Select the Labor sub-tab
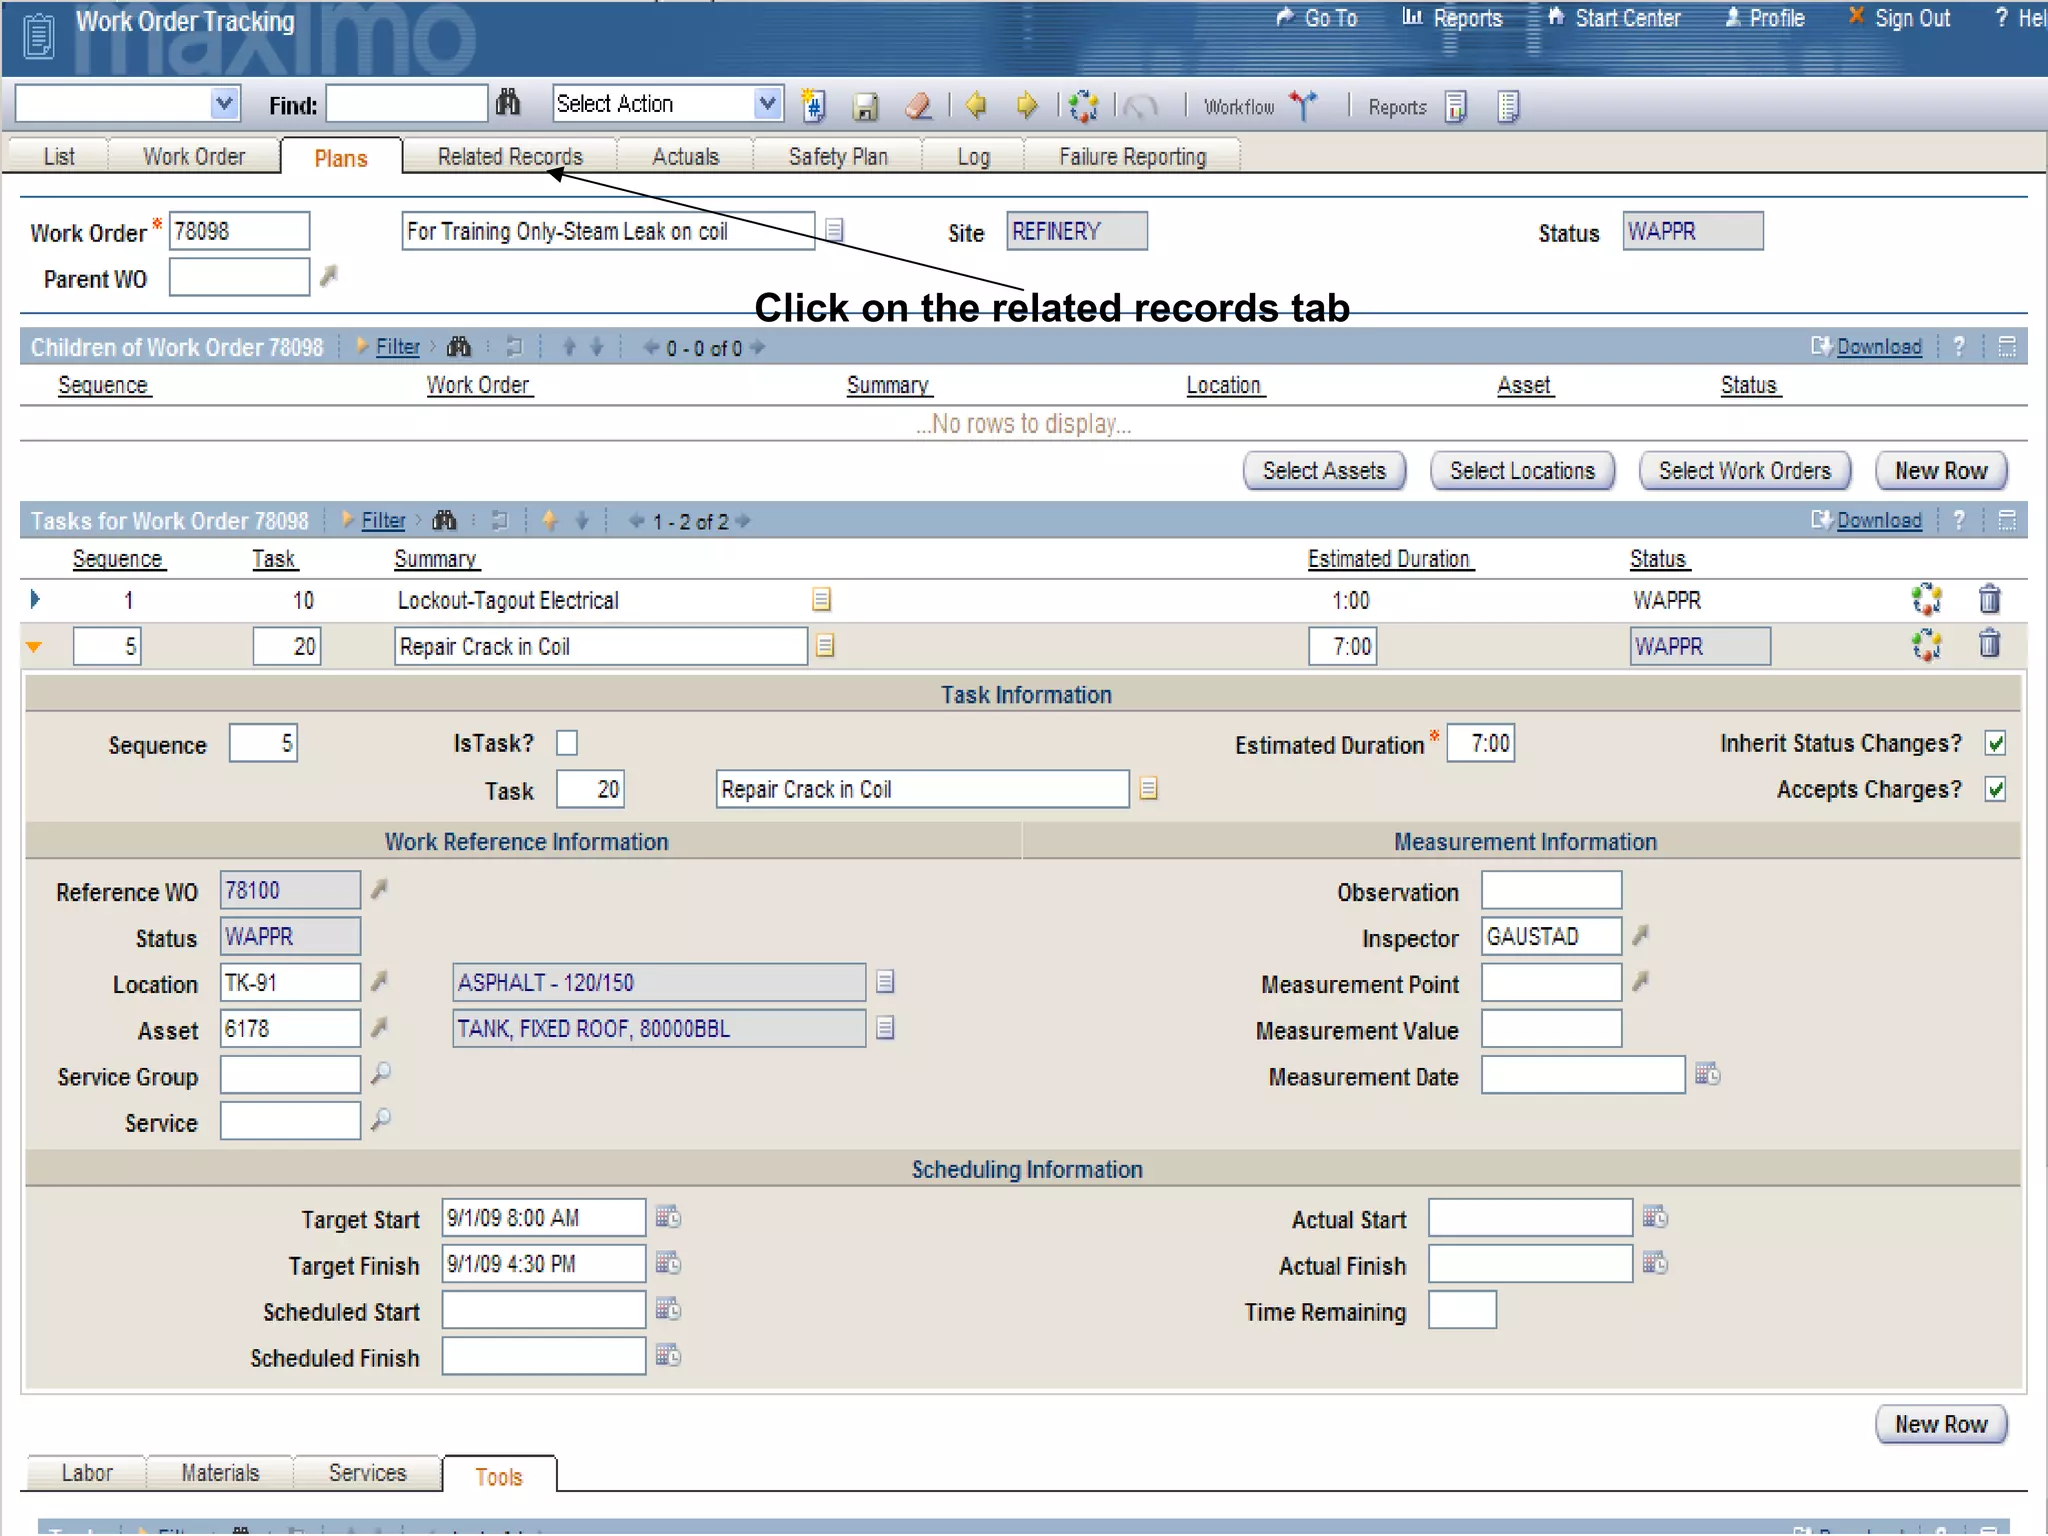The height and width of the screenshot is (1536, 2048). pyautogui.click(x=87, y=1473)
